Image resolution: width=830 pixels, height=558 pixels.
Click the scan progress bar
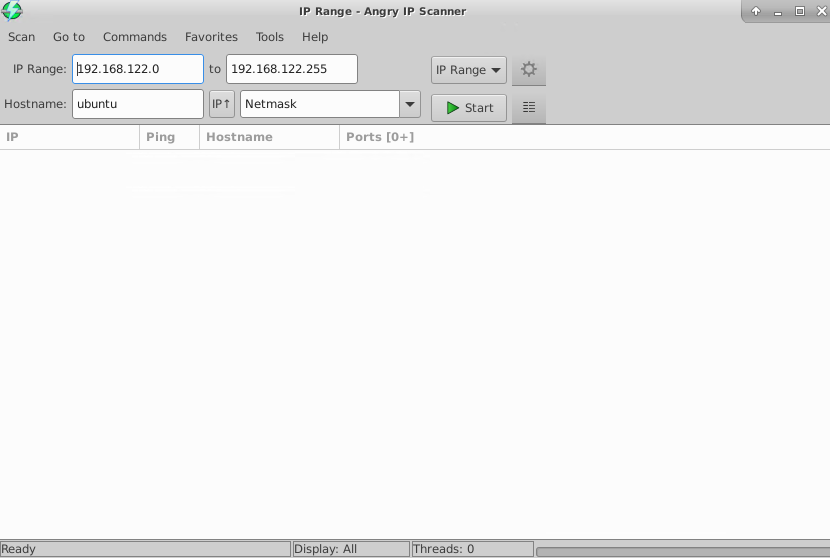(683, 552)
